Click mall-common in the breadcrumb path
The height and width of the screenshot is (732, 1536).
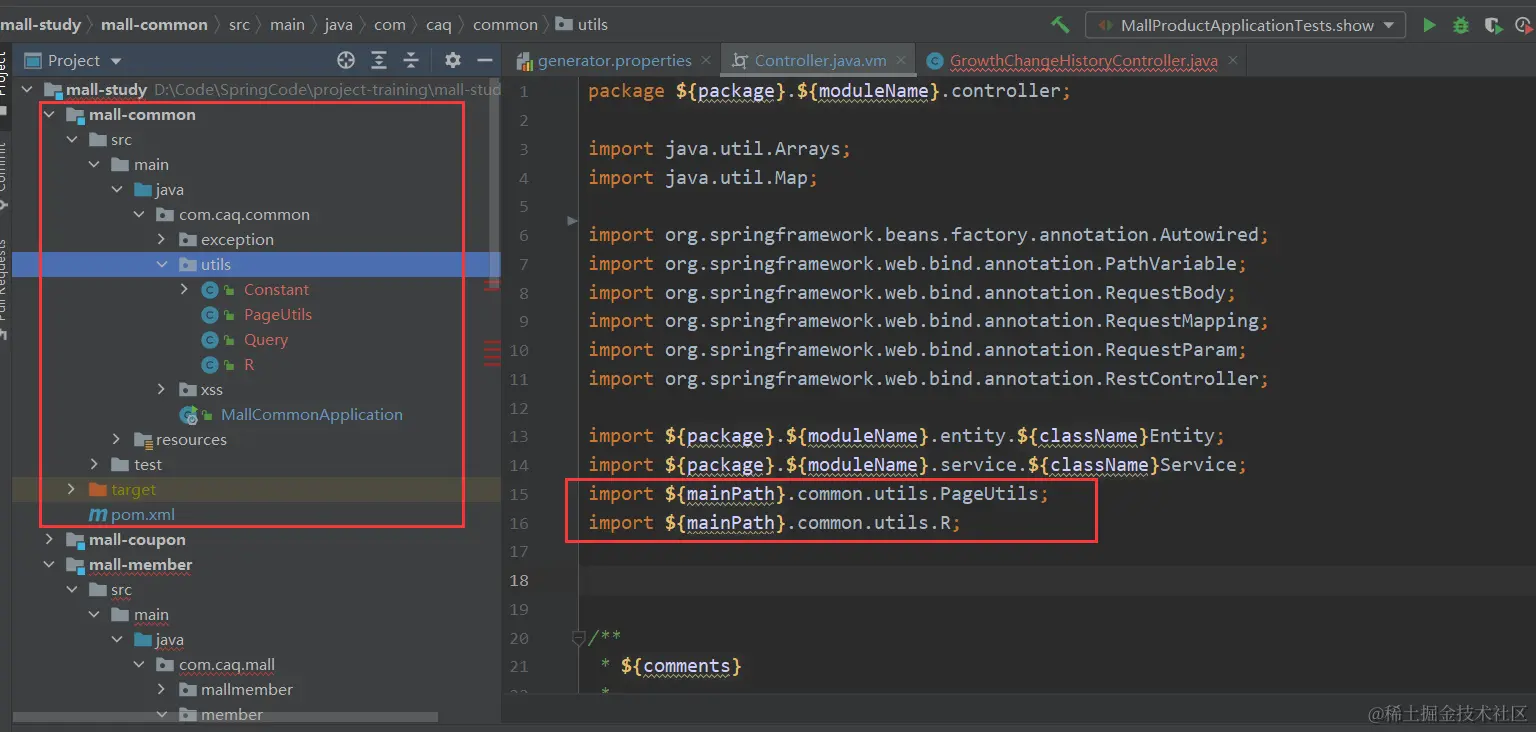(x=154, y=25)
